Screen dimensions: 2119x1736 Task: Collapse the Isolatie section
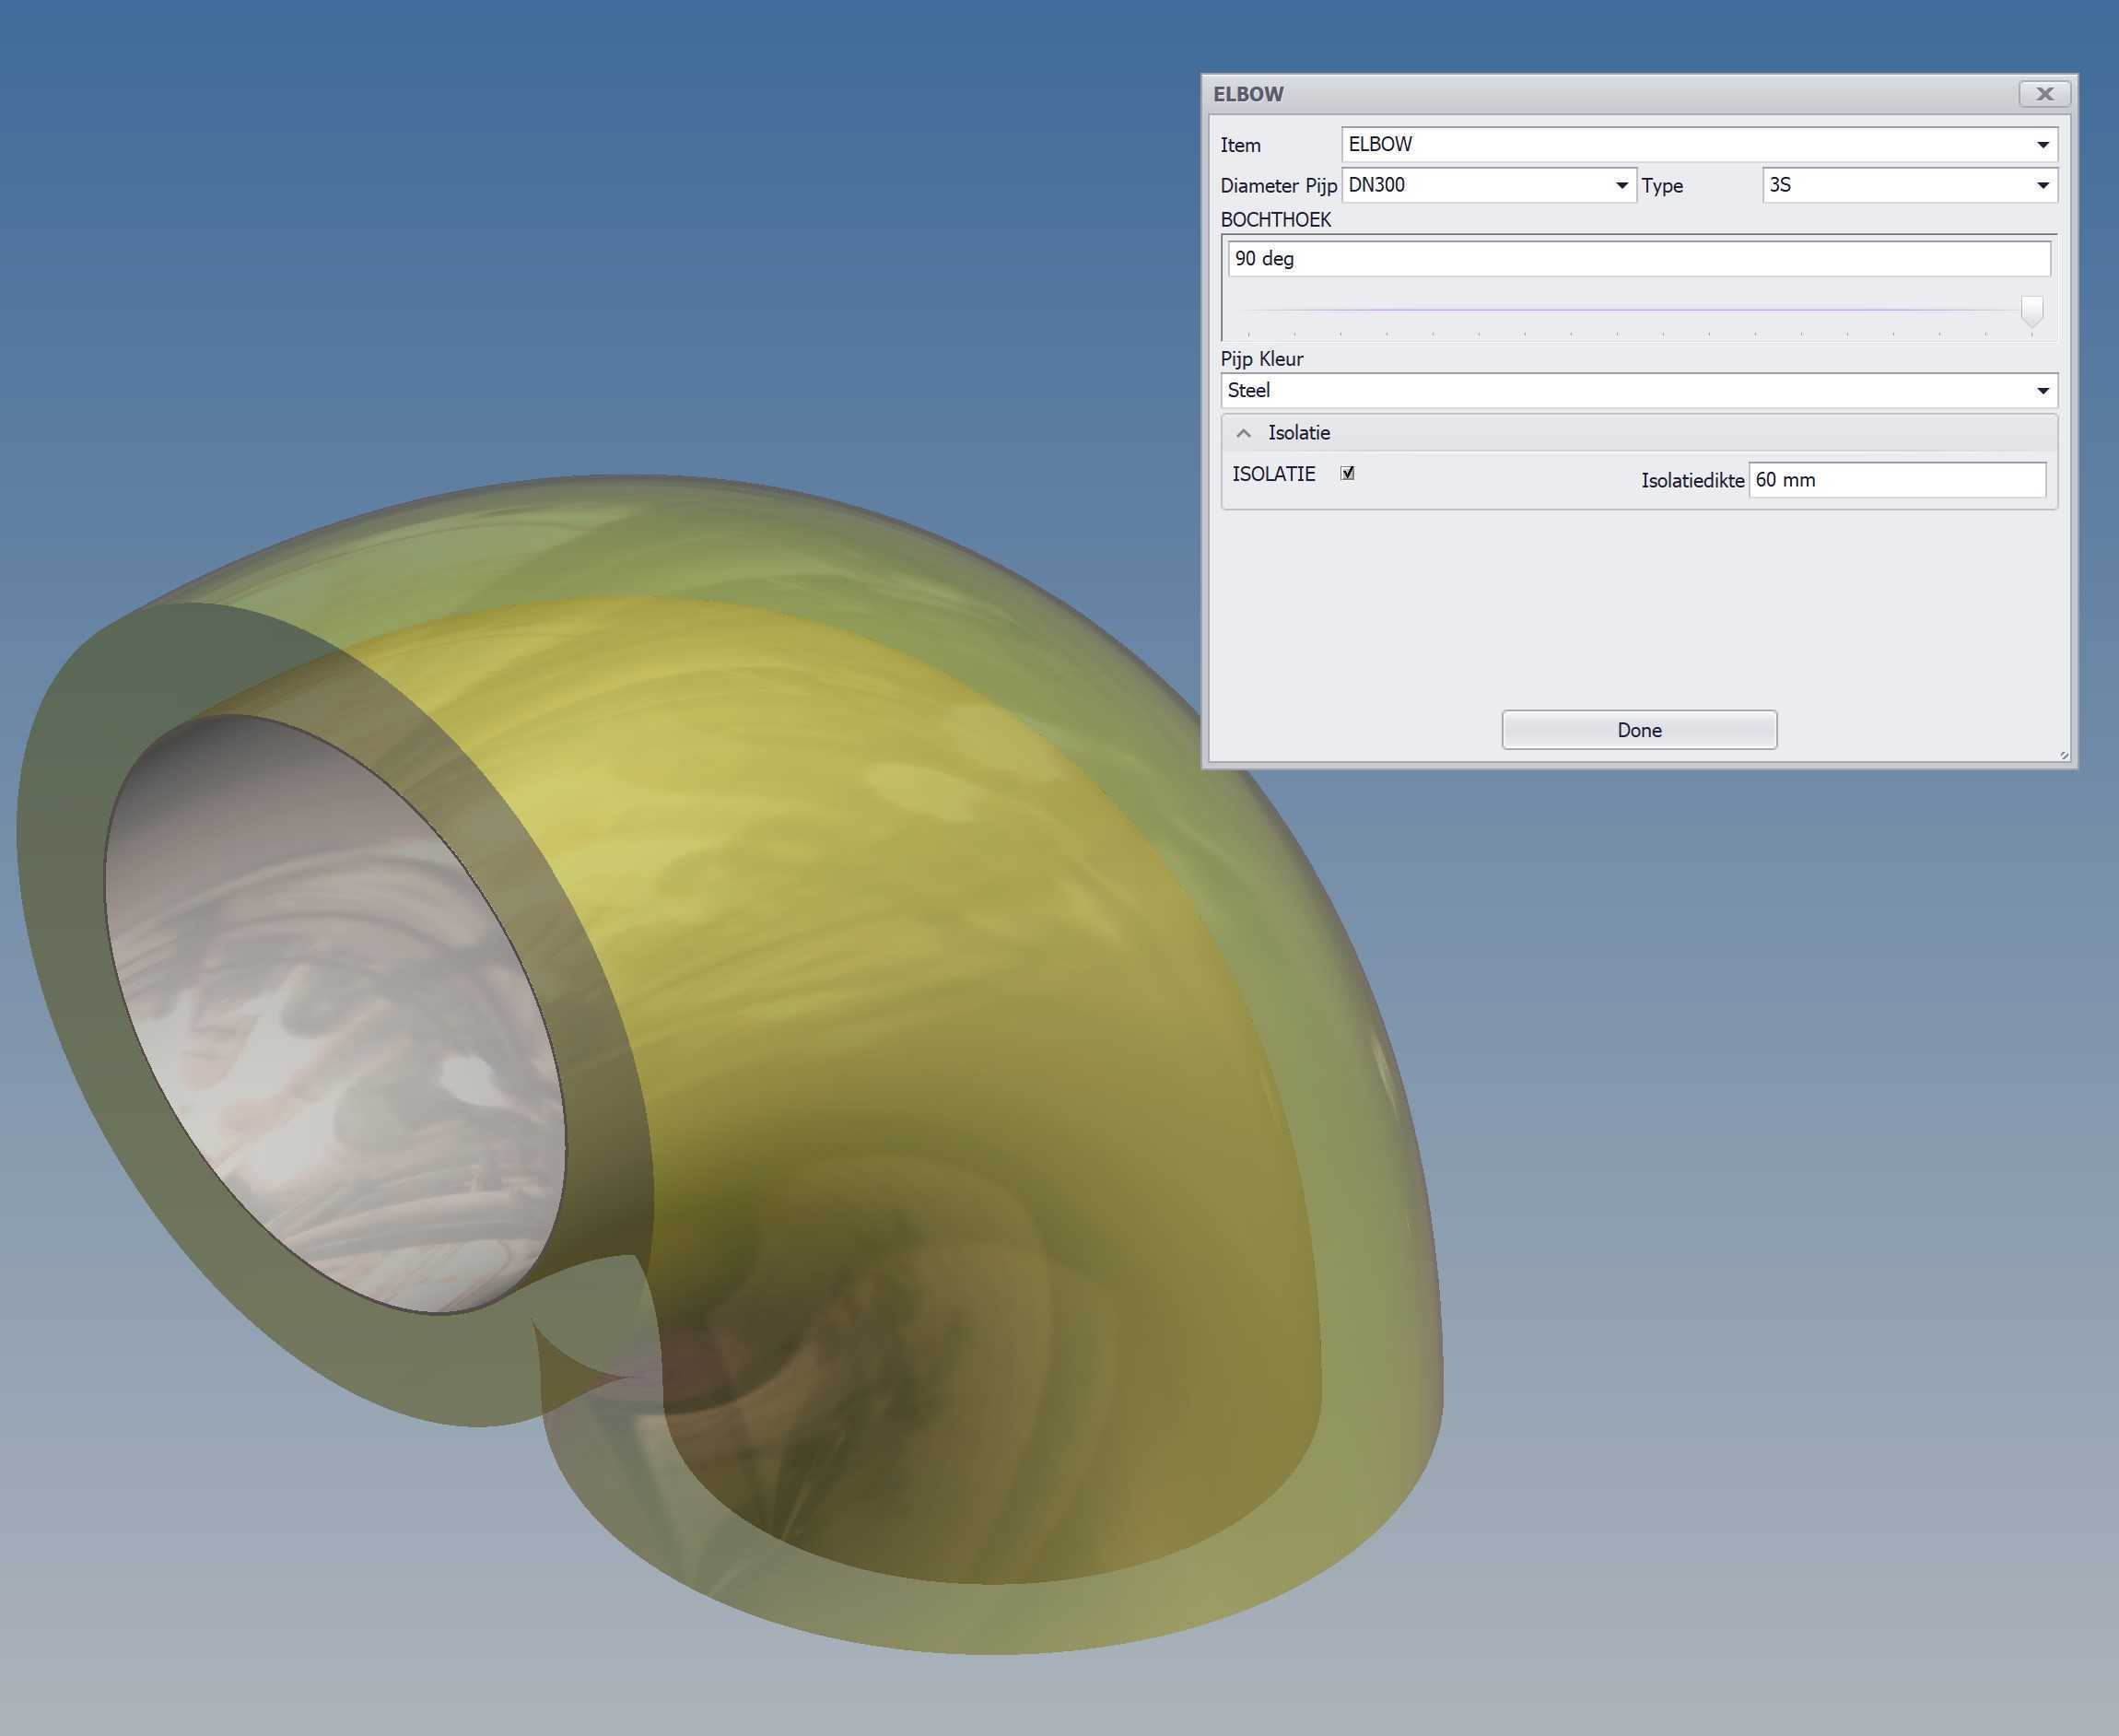click(1243, 433)
